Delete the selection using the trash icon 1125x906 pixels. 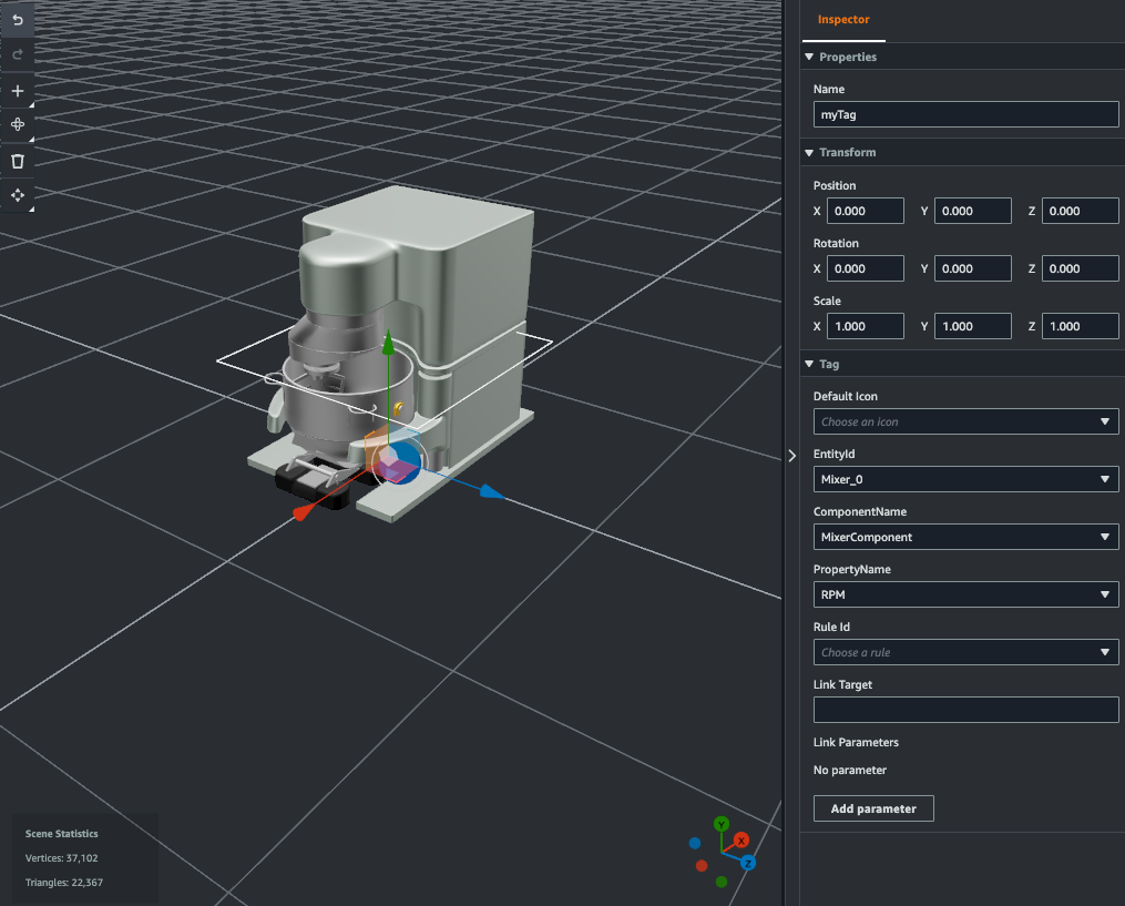[x=17, y=161]
